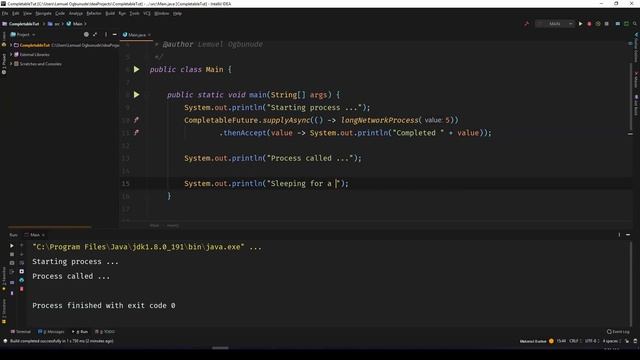Click Main breadcrumb in navigation bar
The image size is (640, 360).
pos(75,24)
